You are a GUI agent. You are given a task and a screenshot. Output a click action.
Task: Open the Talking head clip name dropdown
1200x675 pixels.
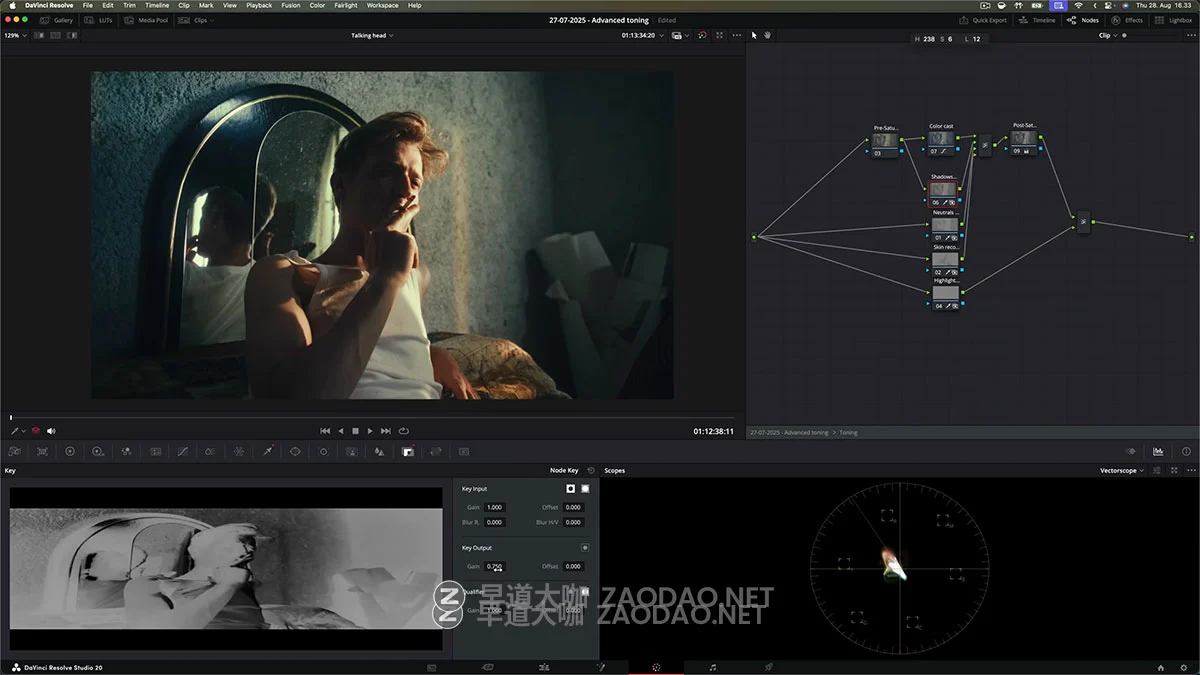pyautogui.click(x=372, y=35)
